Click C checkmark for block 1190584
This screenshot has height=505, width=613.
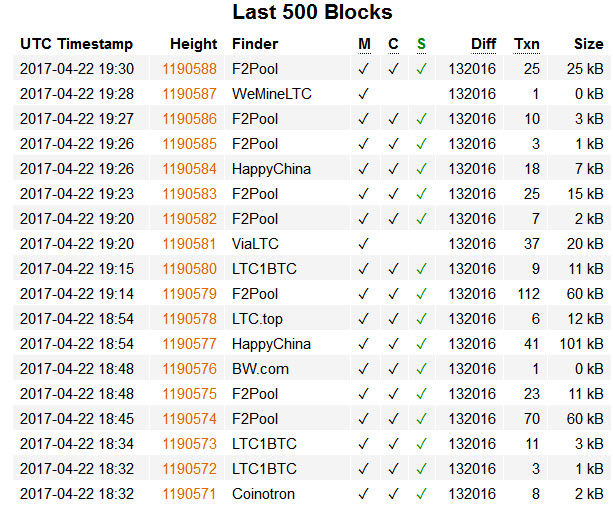(x=393, y=169)
